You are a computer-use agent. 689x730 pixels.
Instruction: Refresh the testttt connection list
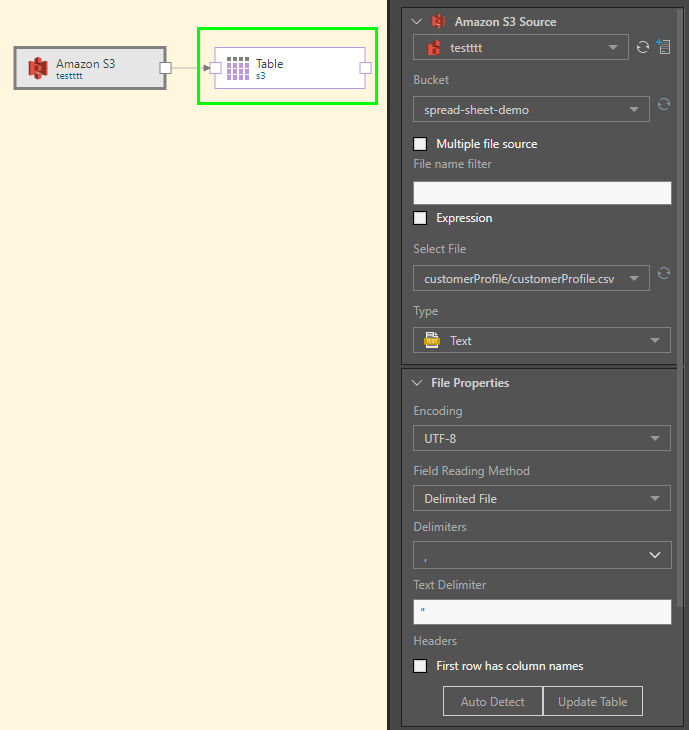coord(643,47)
